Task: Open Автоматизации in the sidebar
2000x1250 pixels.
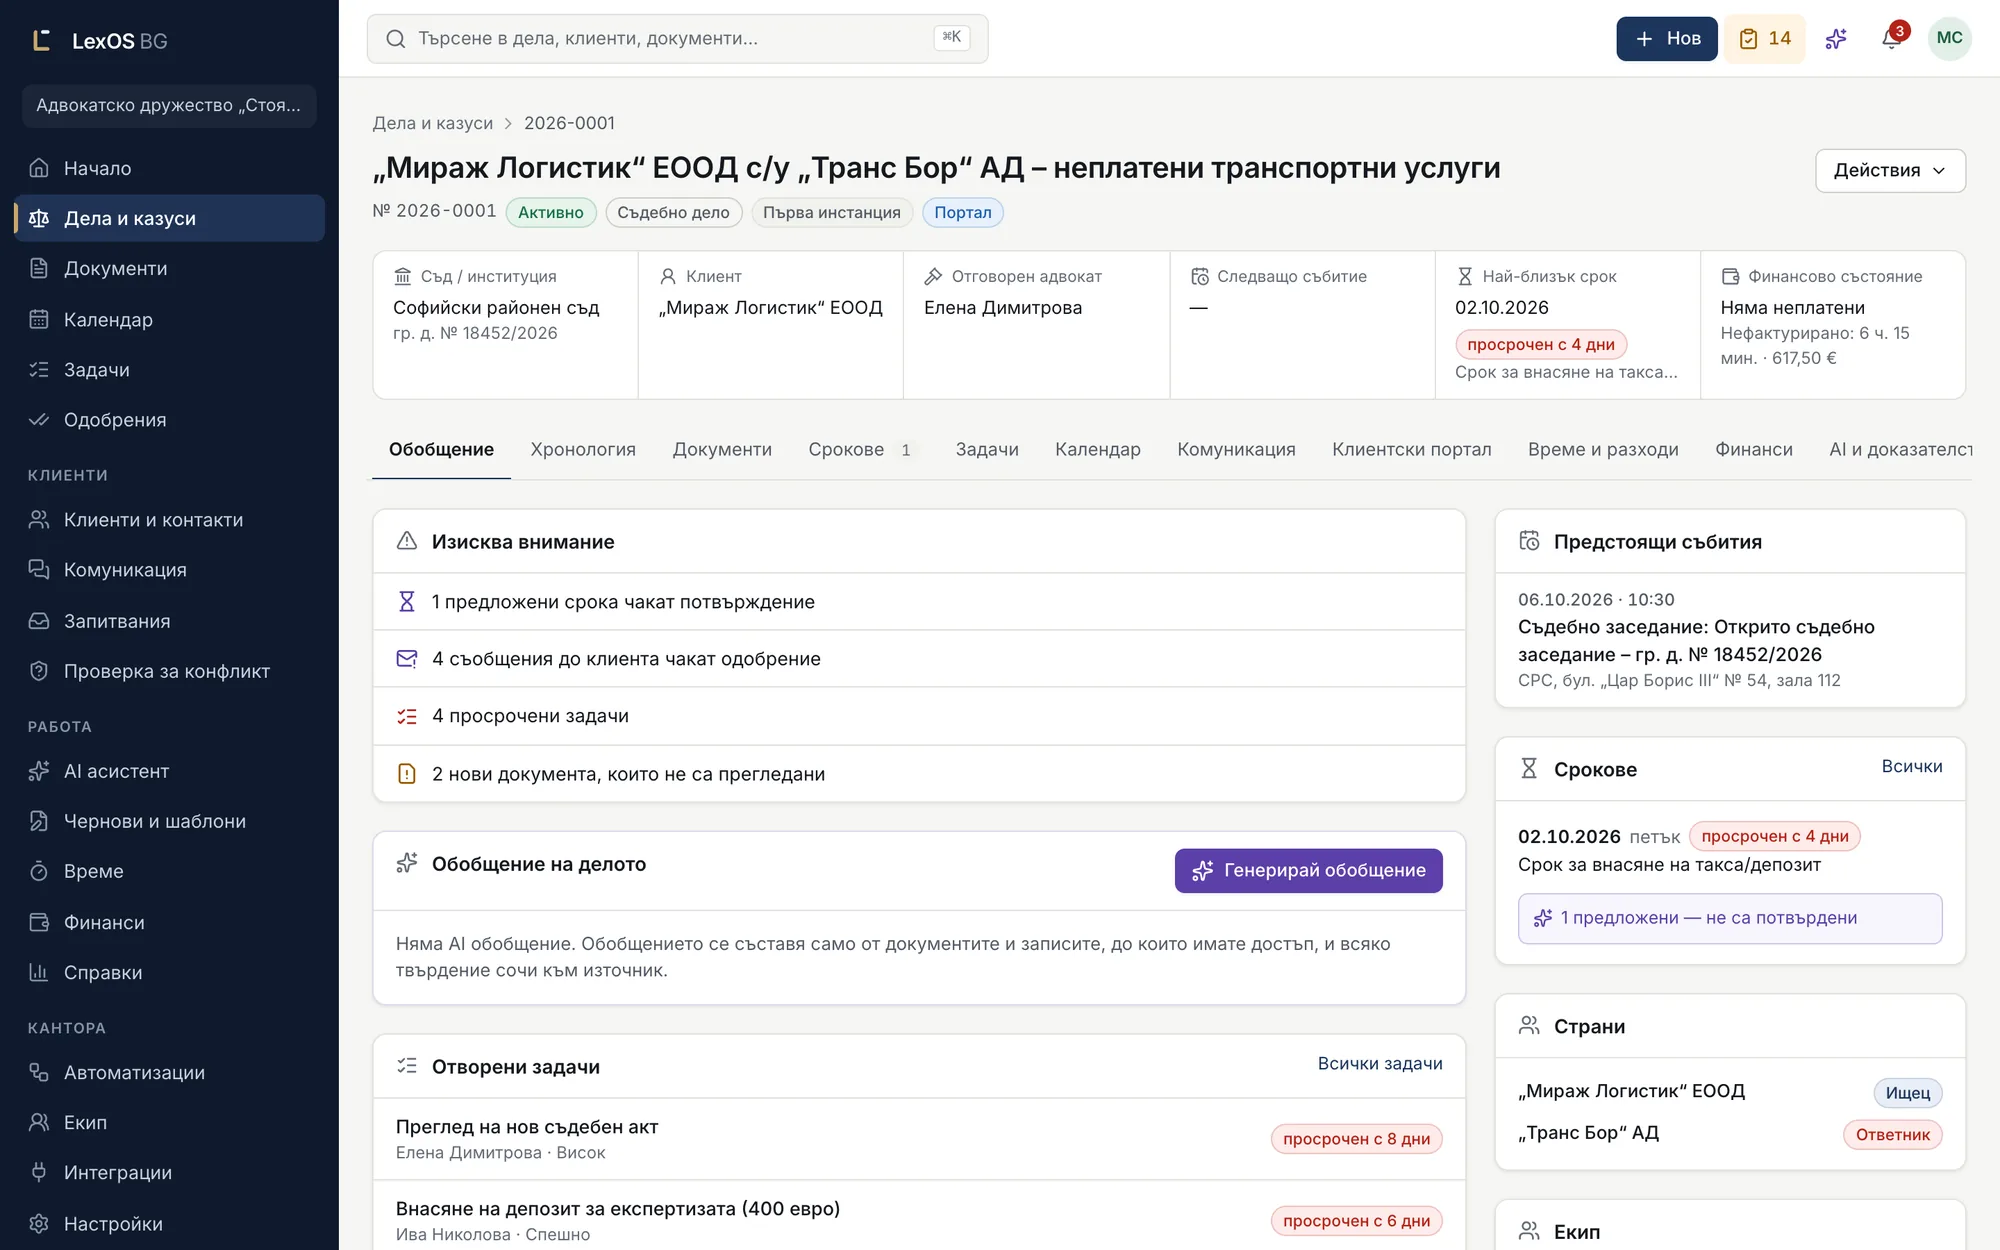Action: [x=169, y=1072]
